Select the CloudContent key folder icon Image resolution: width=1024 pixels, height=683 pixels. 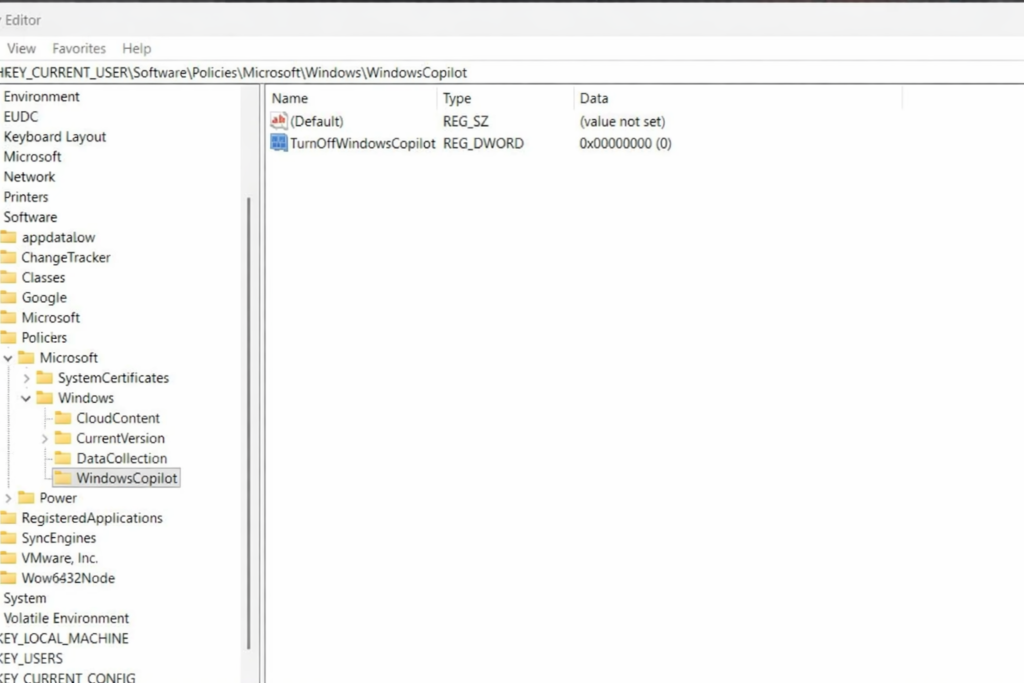(x=65, y=418)
